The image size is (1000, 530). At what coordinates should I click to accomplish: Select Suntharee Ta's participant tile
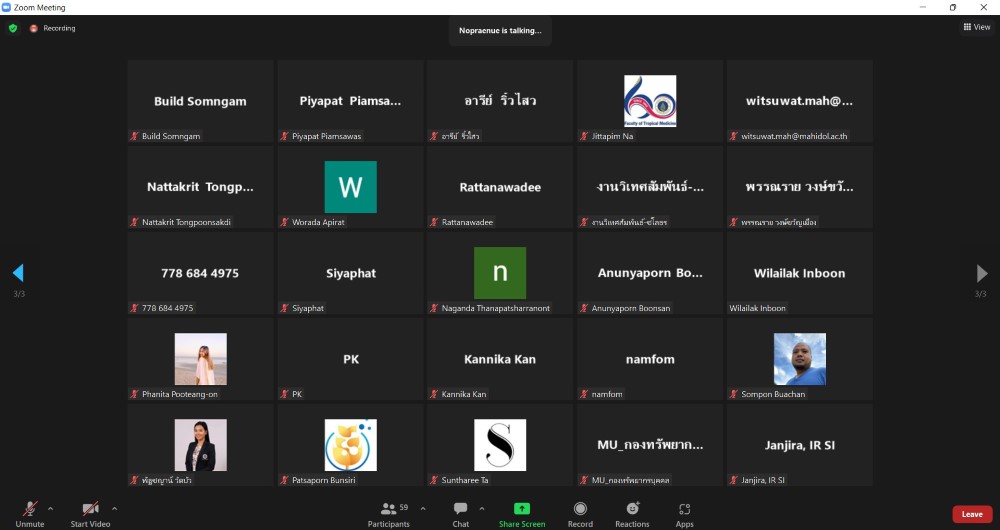pos(500,445)
